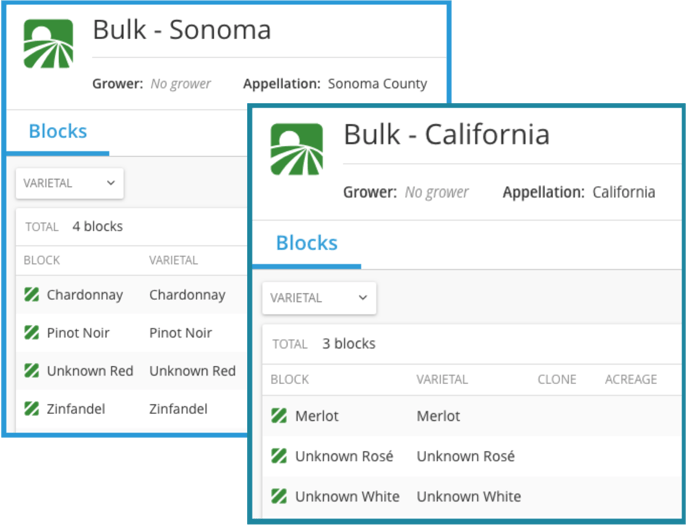Screen dimensions: 688x526
Task: Sort by ACREAGE column header
Action: [630, 380]
